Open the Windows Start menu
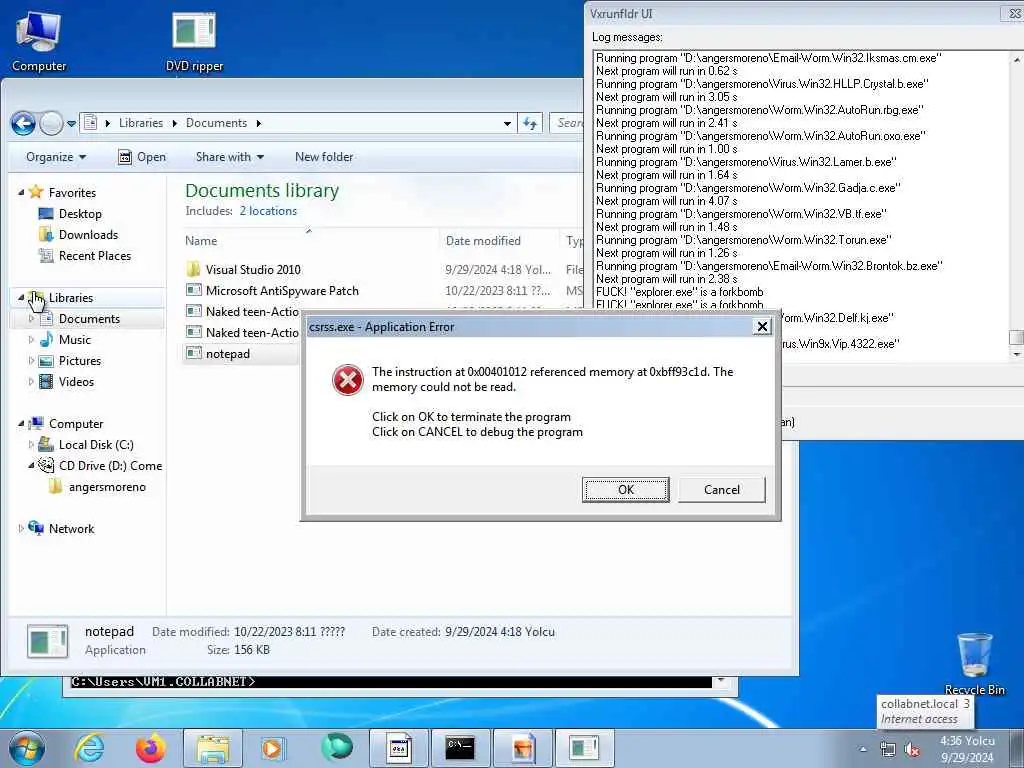This screenshot has width=1024, height=768. (x=26, y=748)
